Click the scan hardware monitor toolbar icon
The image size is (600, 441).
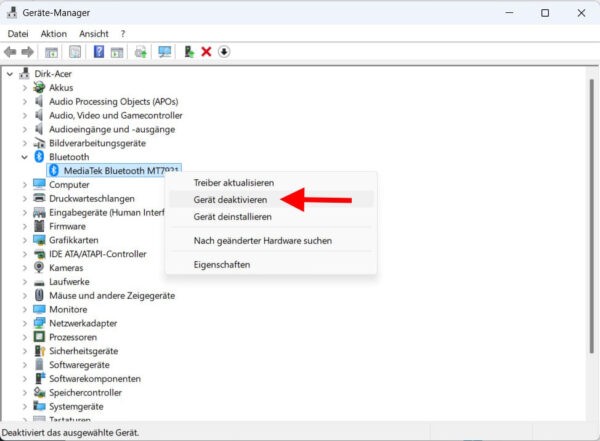165,52
